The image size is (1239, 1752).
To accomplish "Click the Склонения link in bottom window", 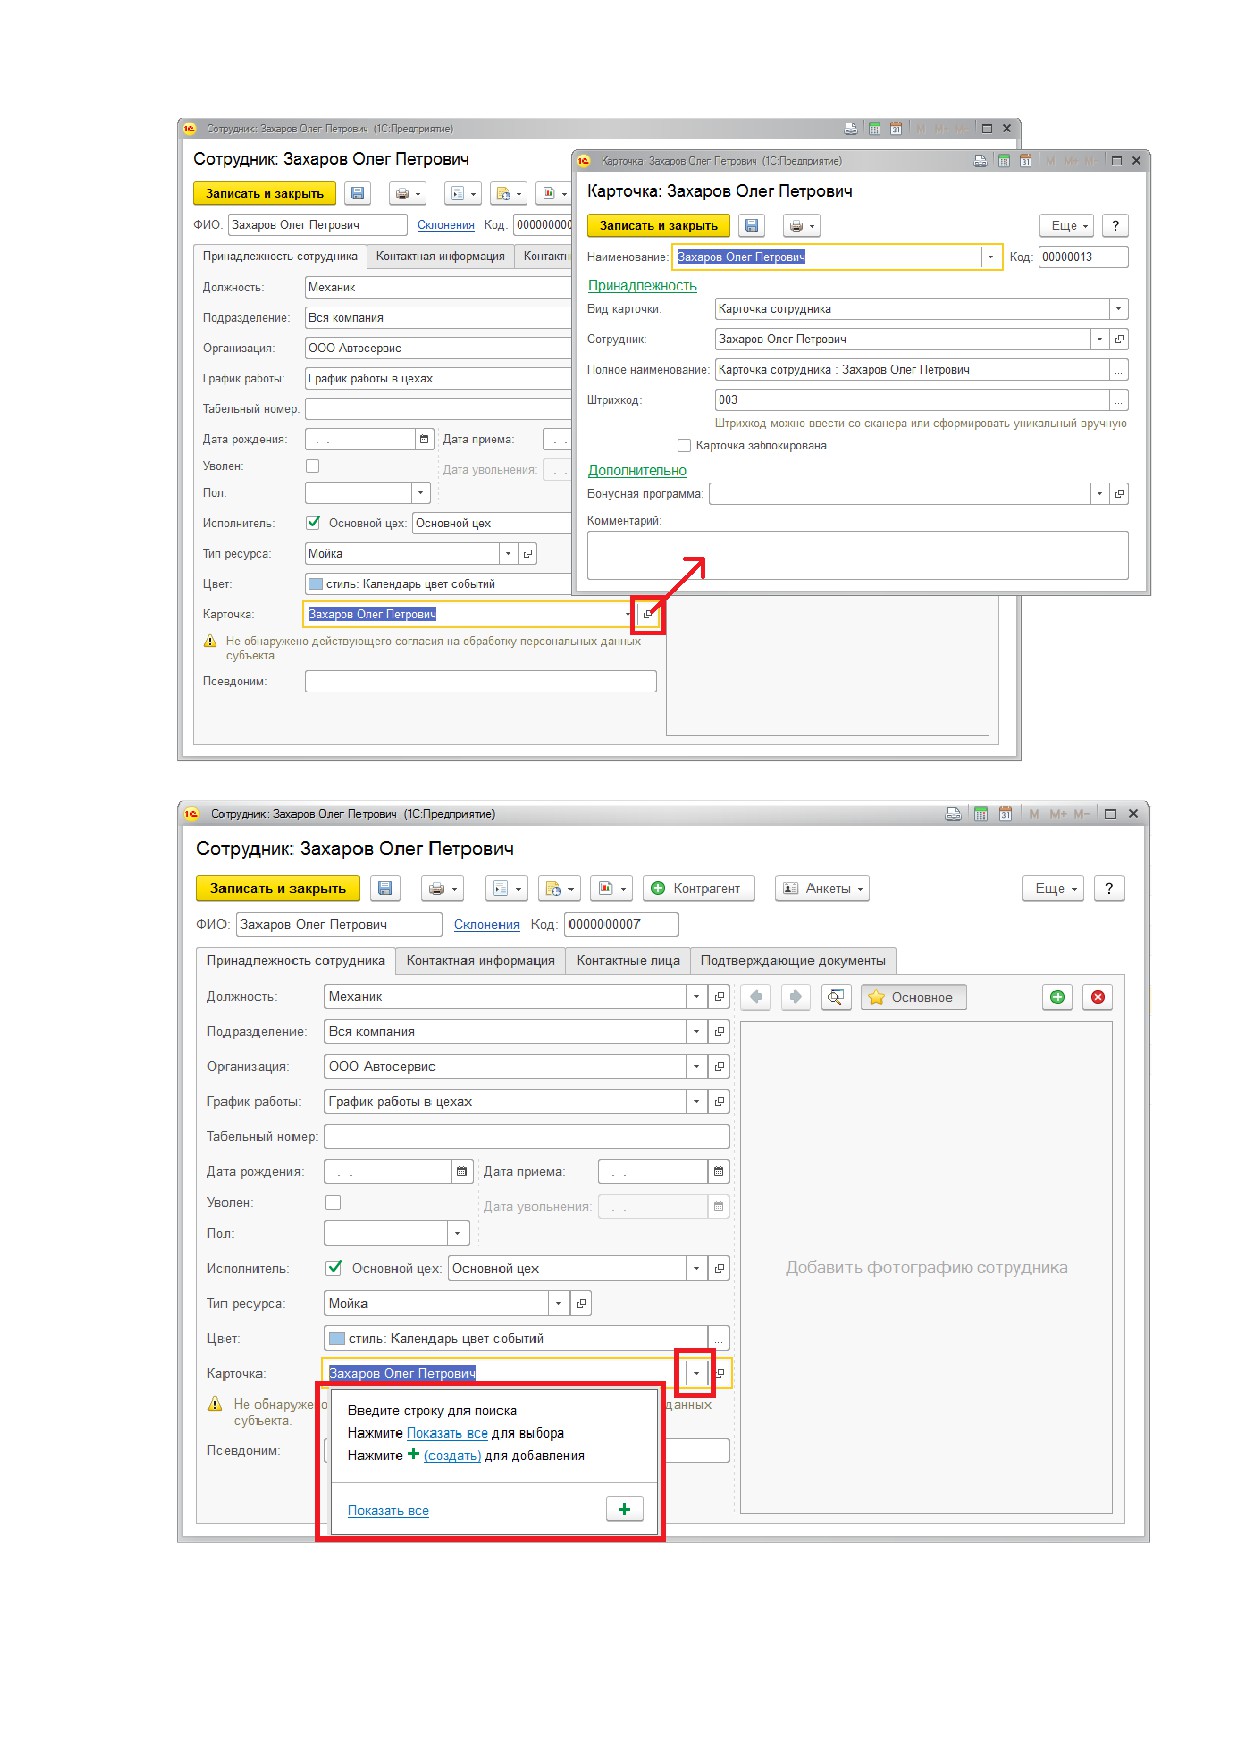I will click(x=487, y=925).
